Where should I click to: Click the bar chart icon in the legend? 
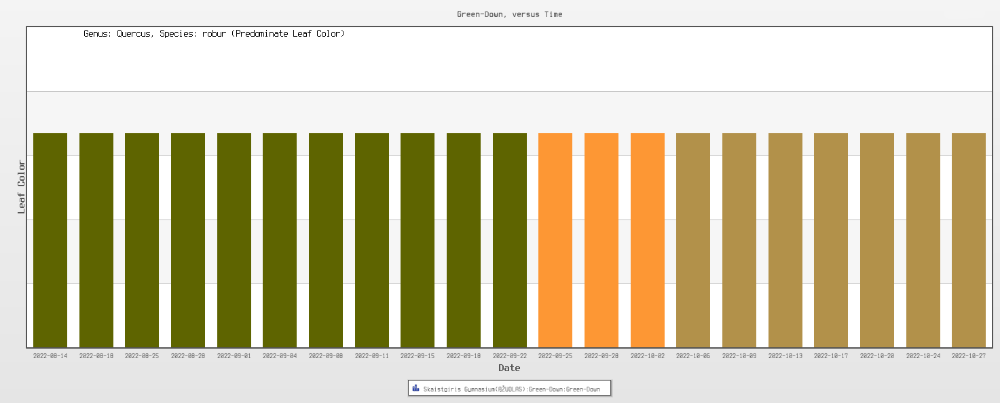pos(415,388)
